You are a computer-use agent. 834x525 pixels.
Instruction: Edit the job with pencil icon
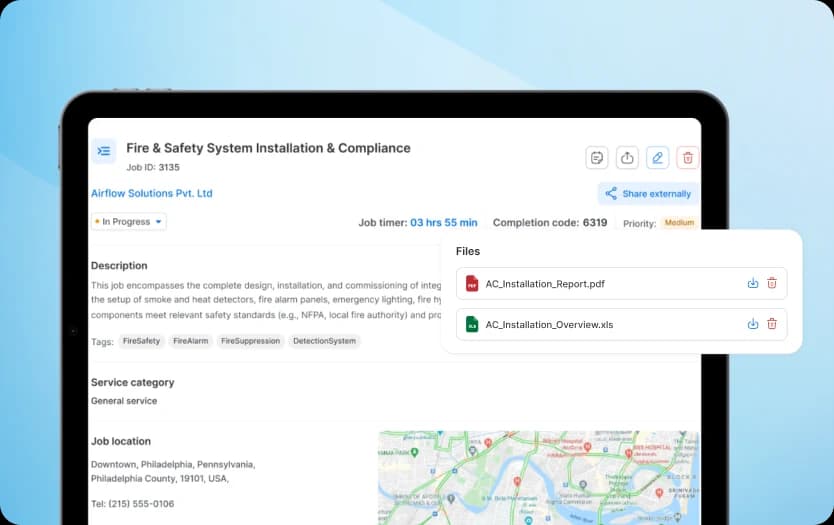click(657, 158)
